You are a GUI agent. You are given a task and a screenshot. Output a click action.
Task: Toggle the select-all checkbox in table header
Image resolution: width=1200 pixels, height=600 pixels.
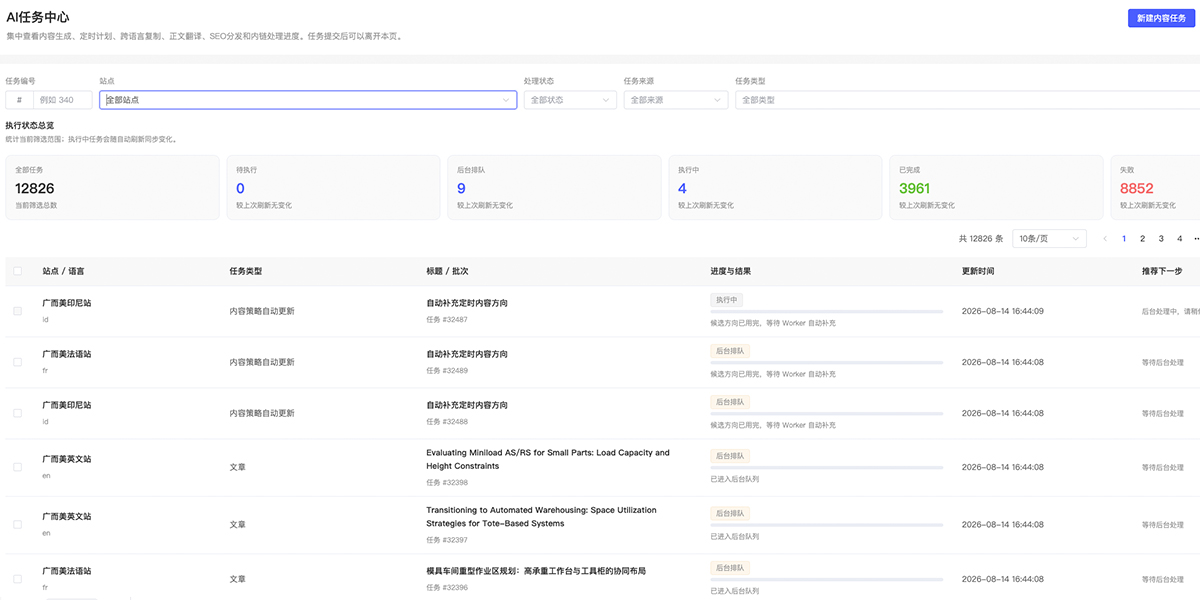17,271
